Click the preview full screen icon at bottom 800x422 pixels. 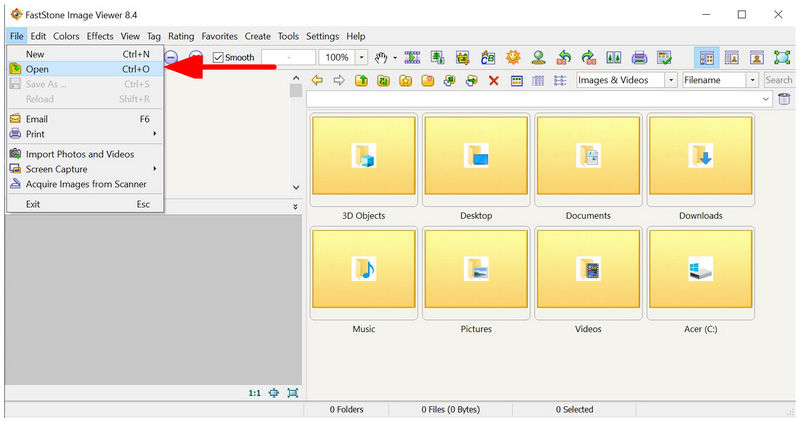click(x=292, y=393)
